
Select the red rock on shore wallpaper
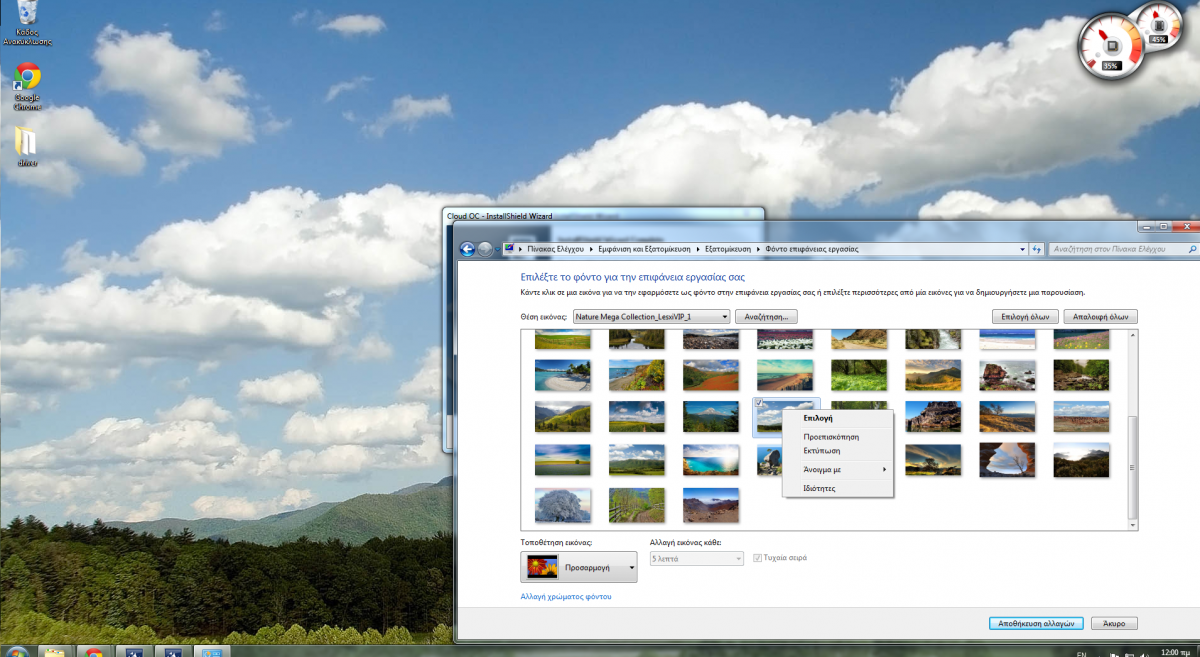[x=1006, y=375]
